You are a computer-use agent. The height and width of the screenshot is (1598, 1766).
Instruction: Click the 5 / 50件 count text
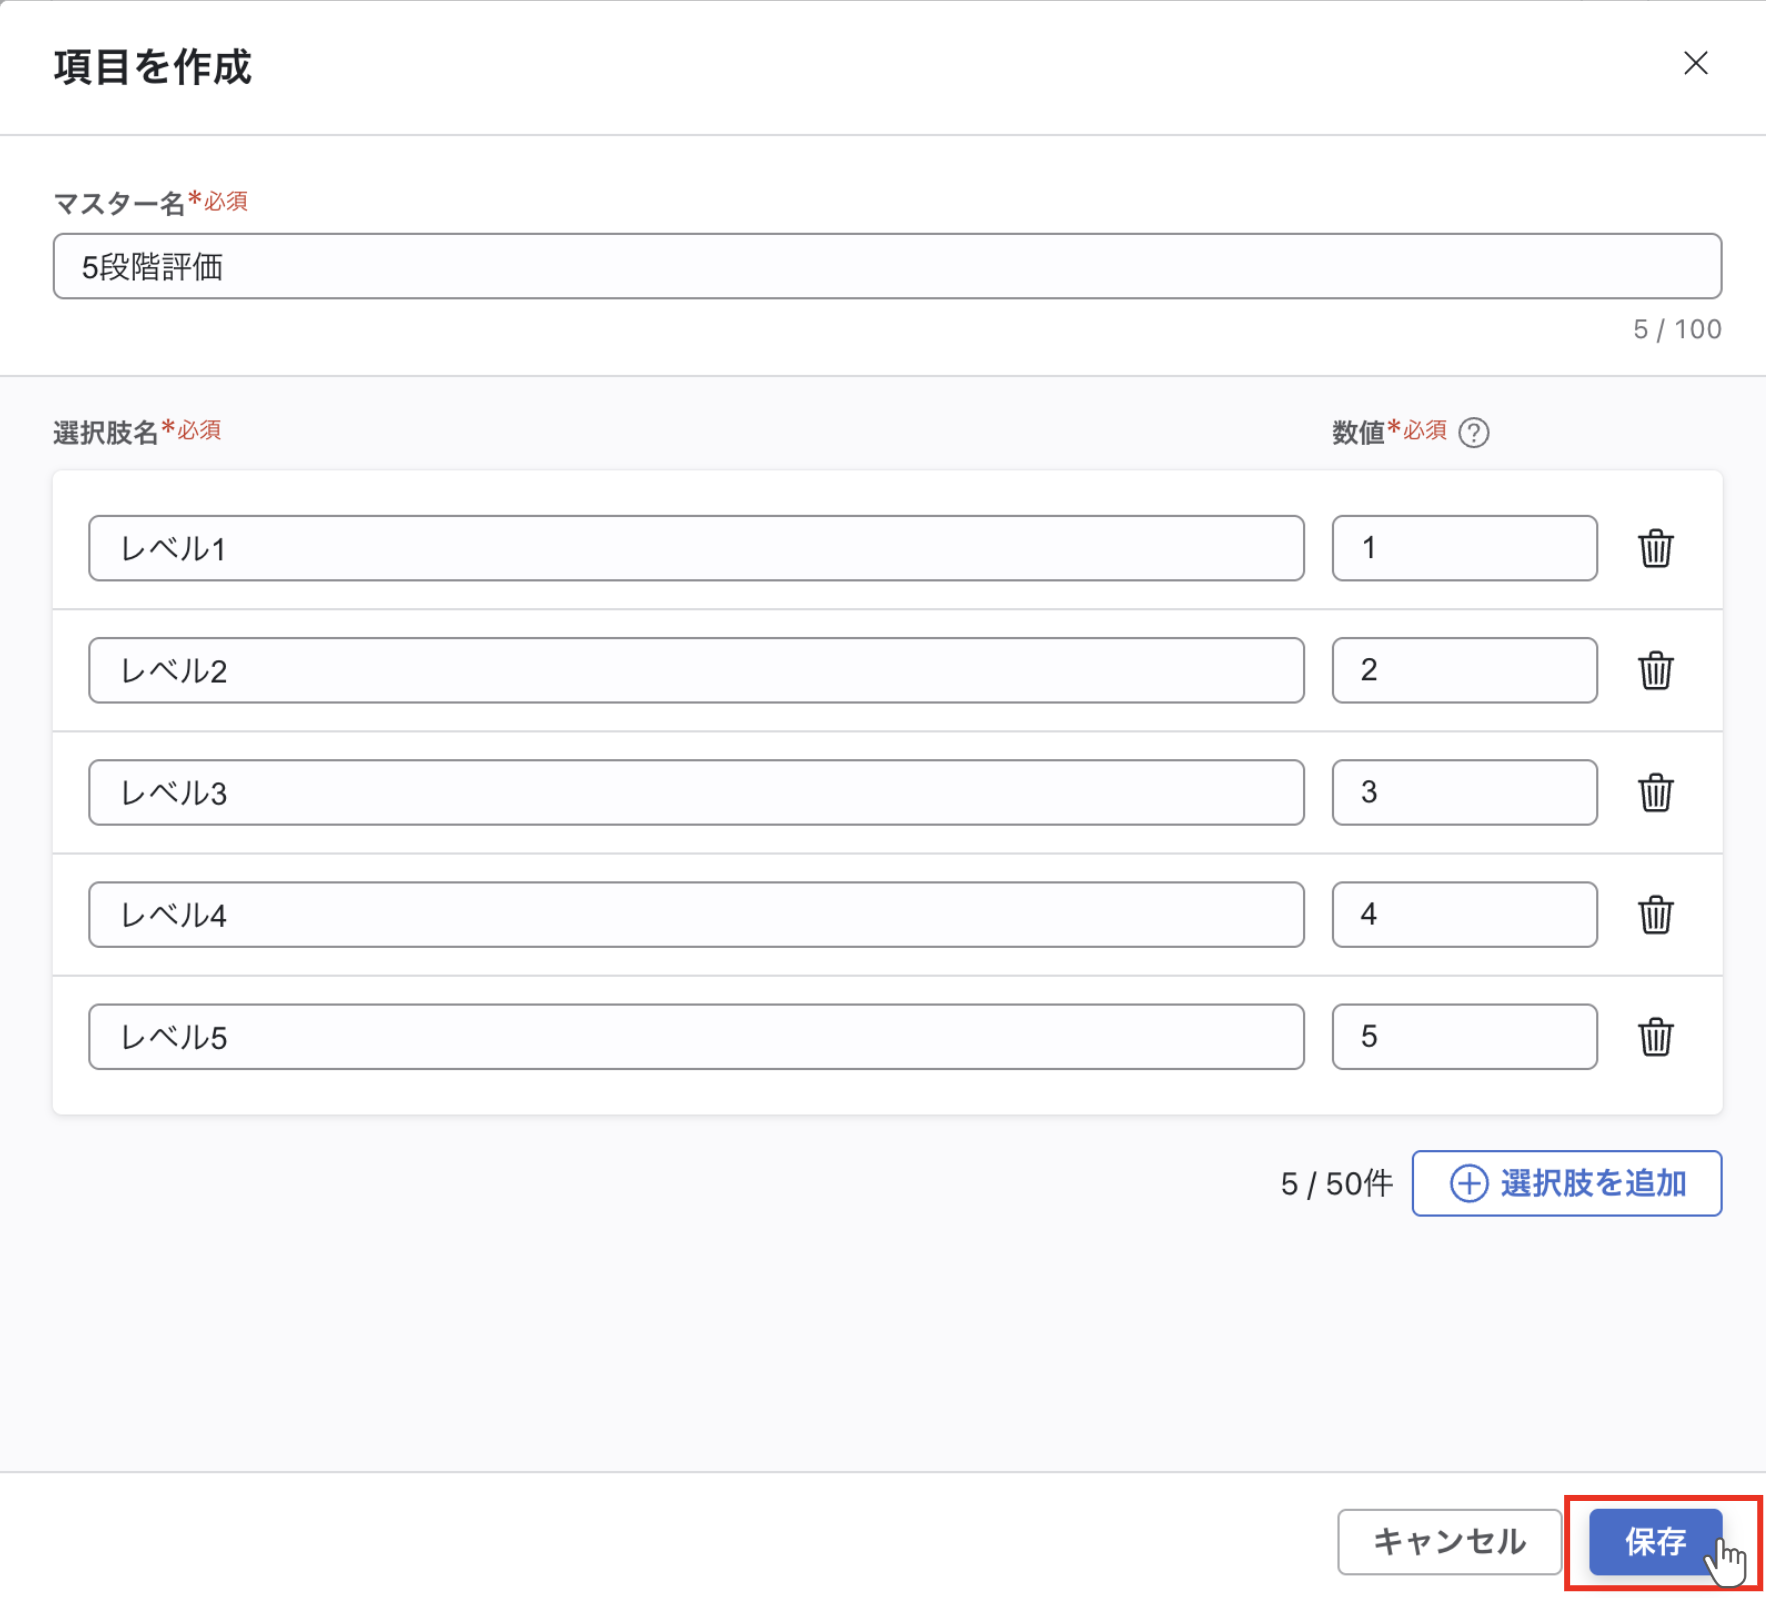[1336, 1184]
